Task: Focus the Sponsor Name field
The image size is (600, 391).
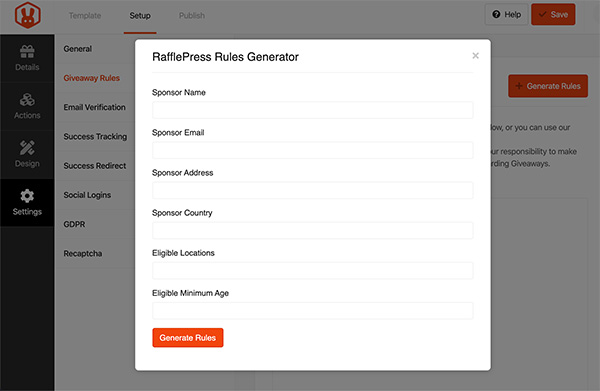Action: 313,110
